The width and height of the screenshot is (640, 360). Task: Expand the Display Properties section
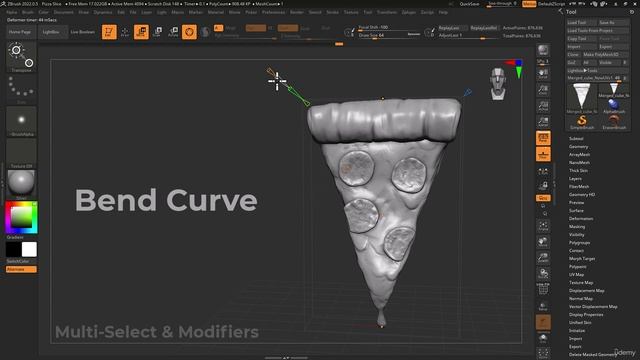[x=586, y=315]
